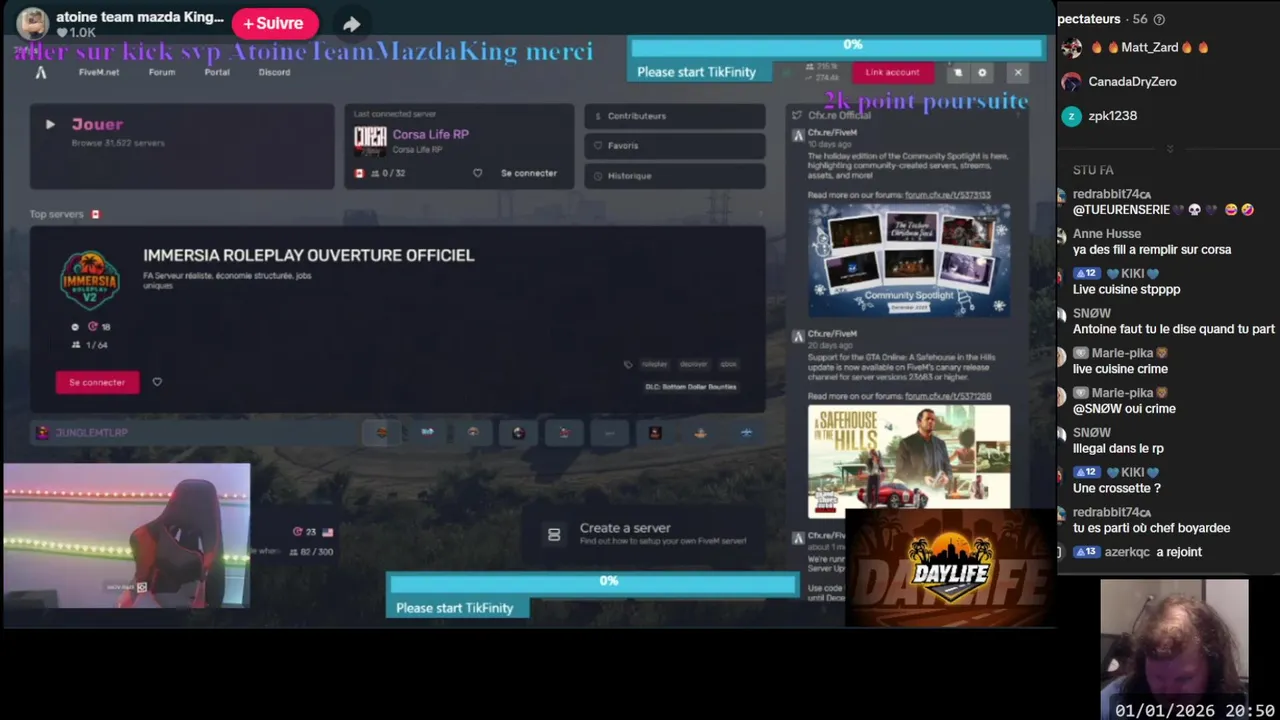The height and width of the screenshot is (720, 1280).
Task: Follow the forum.cfx.re/t/5373133 link
Action: (x=948, y=195)
